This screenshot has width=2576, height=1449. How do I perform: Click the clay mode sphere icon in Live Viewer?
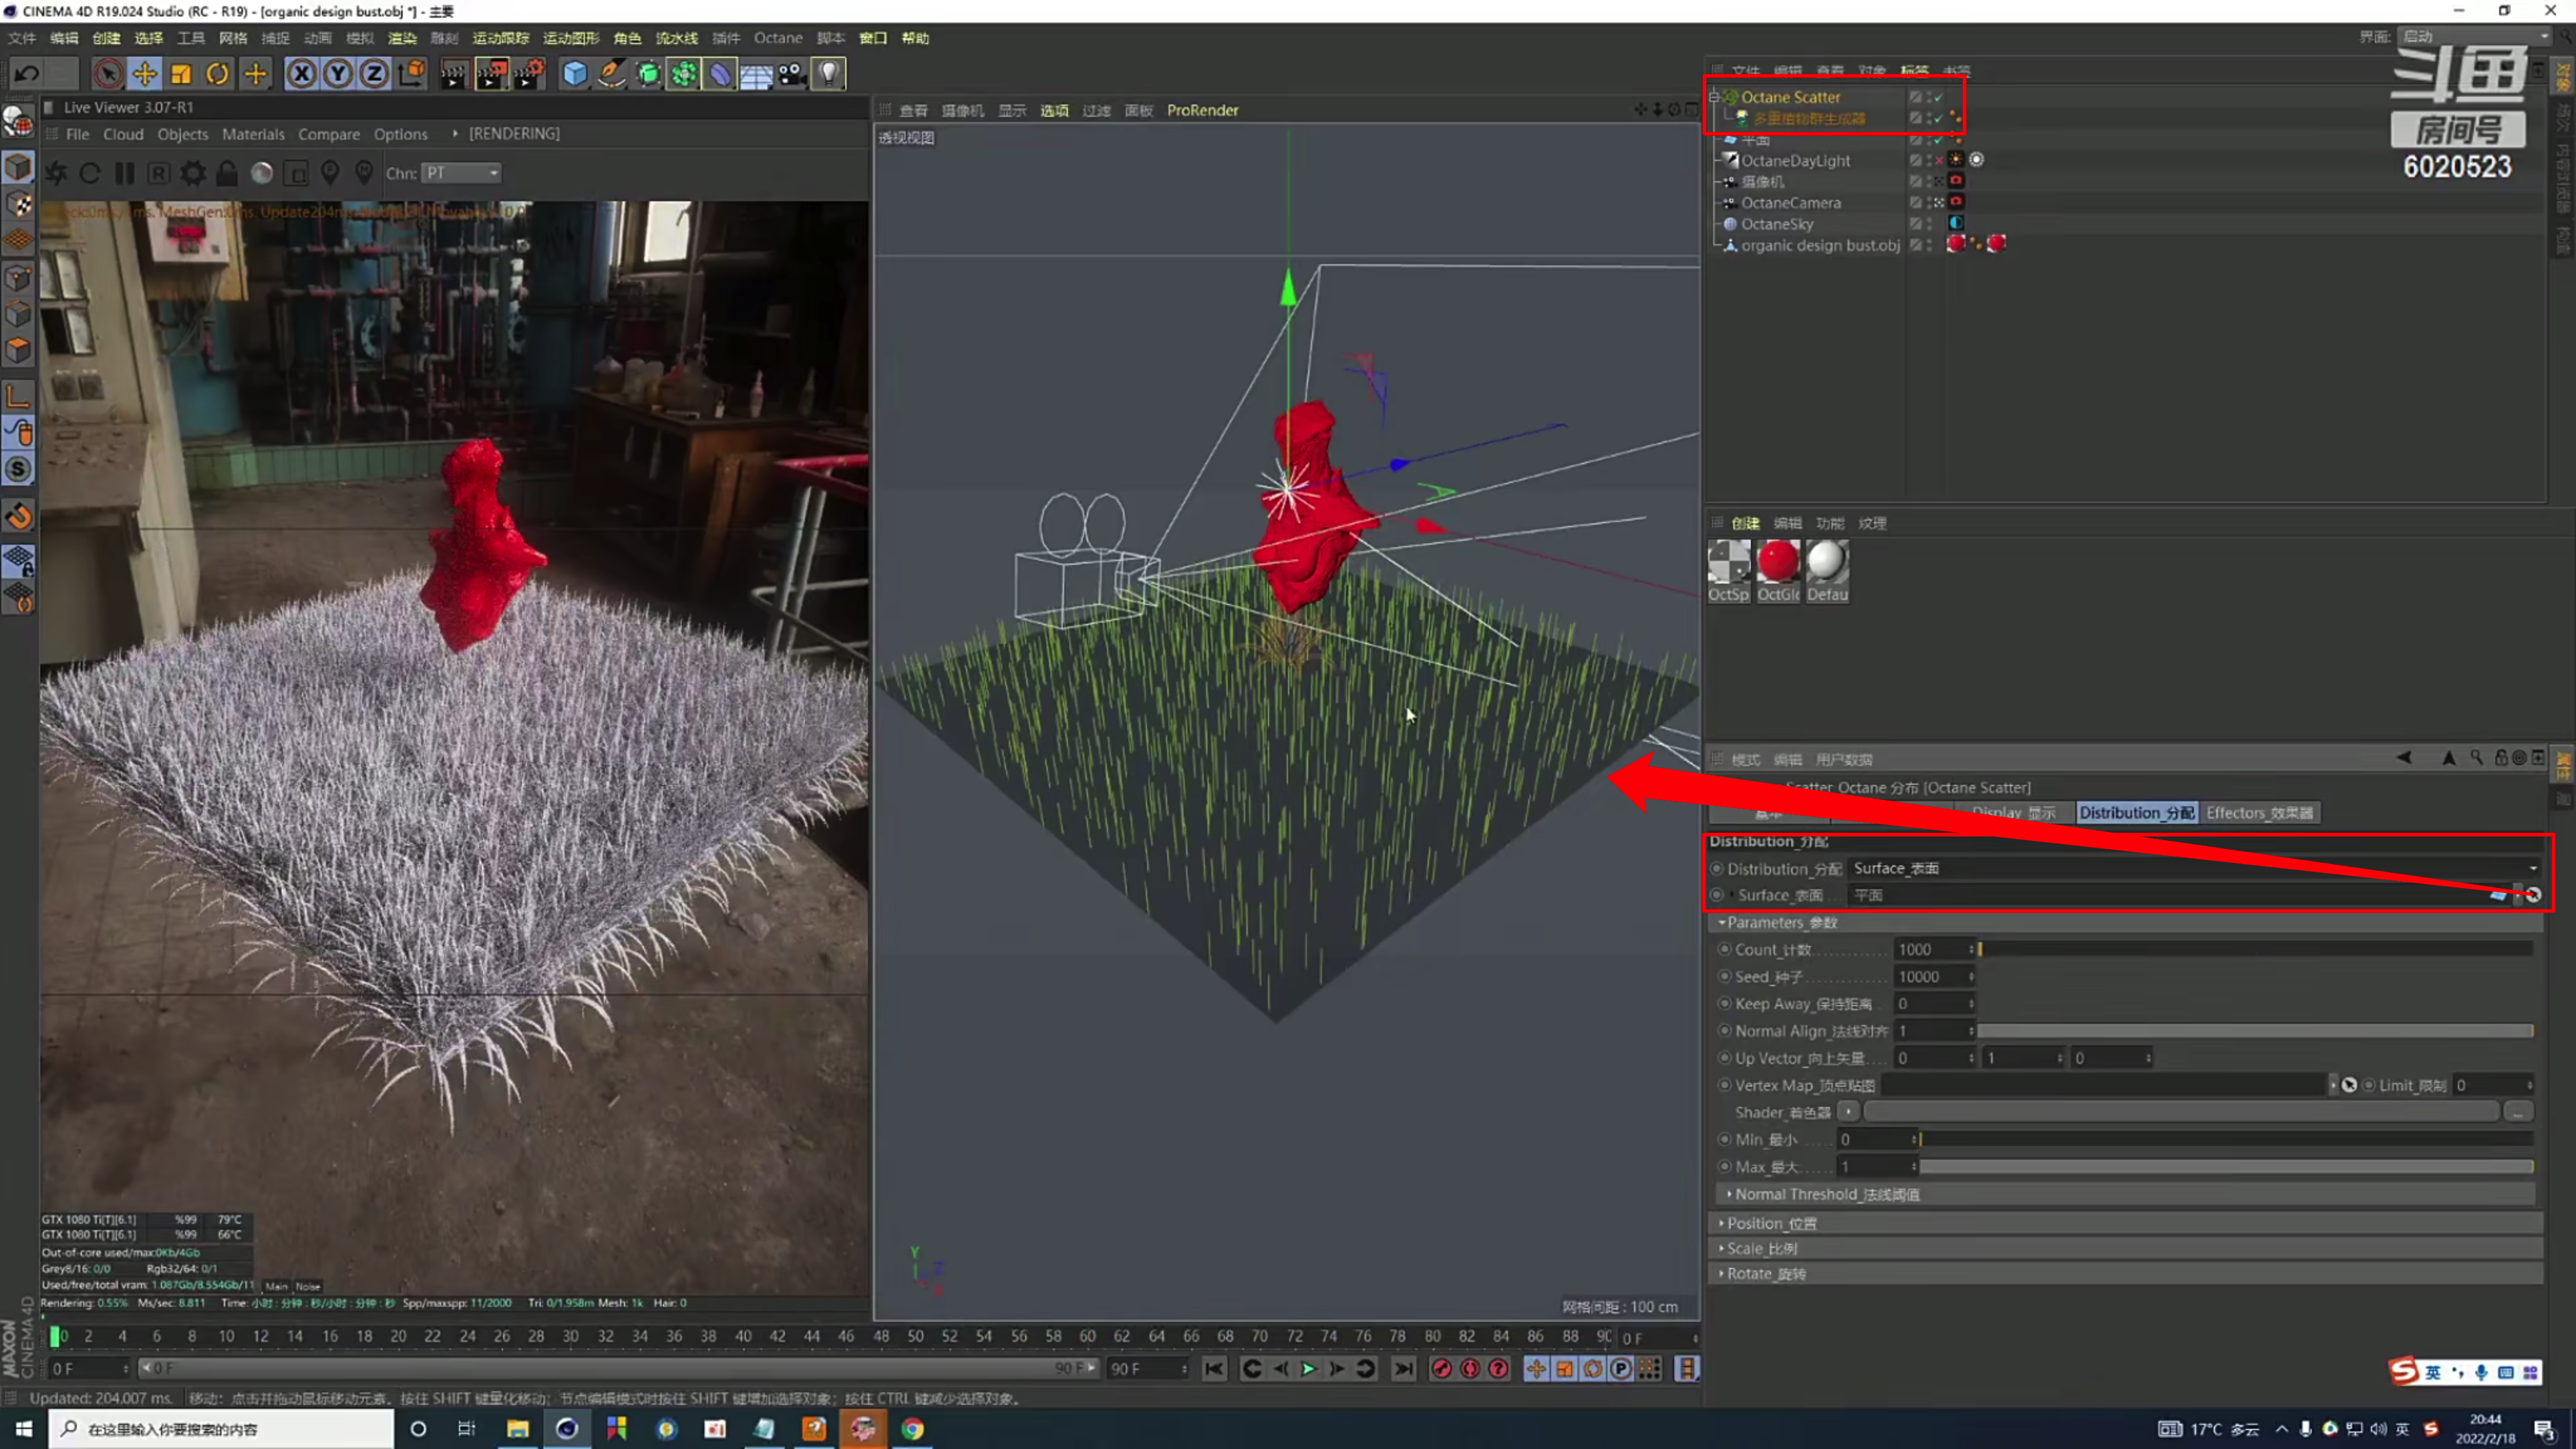tap(262, 173)
